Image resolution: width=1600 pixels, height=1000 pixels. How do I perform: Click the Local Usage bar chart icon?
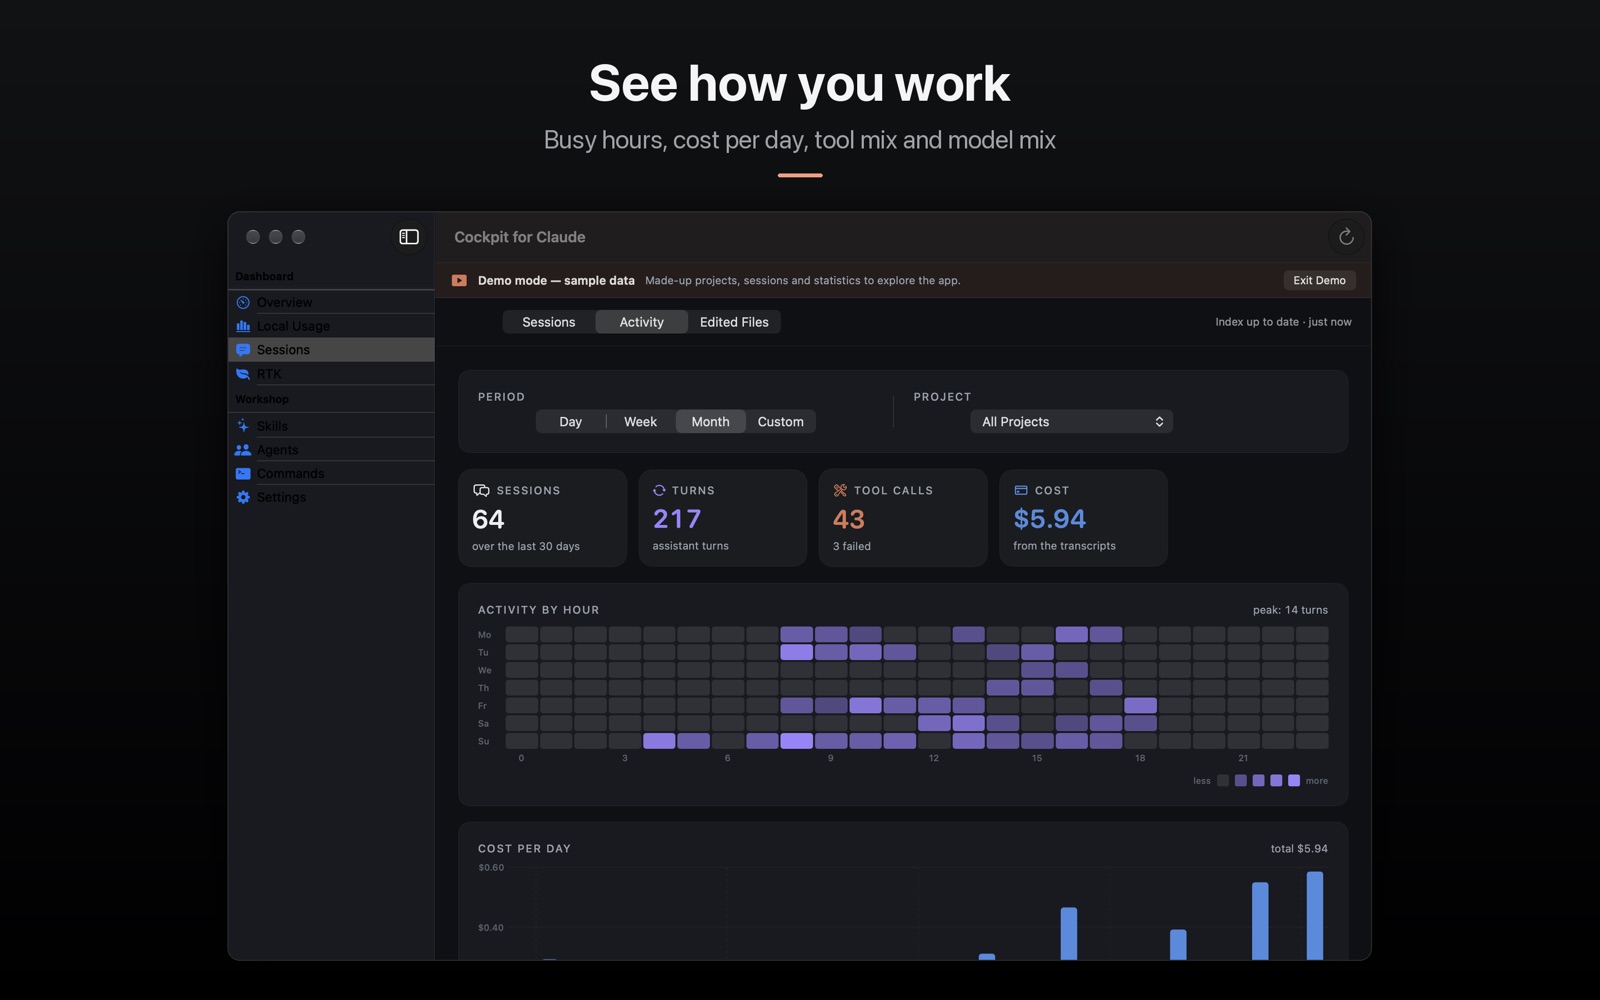(x=243, y=326)
